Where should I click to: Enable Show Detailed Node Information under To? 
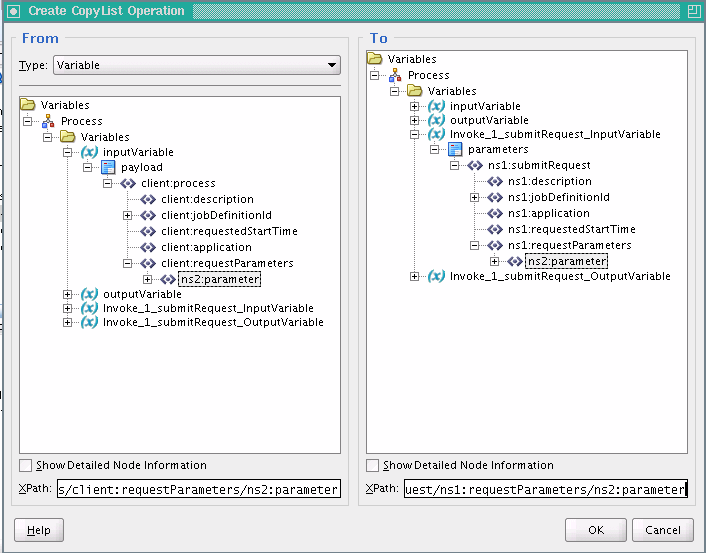click(x=372, y=465)
